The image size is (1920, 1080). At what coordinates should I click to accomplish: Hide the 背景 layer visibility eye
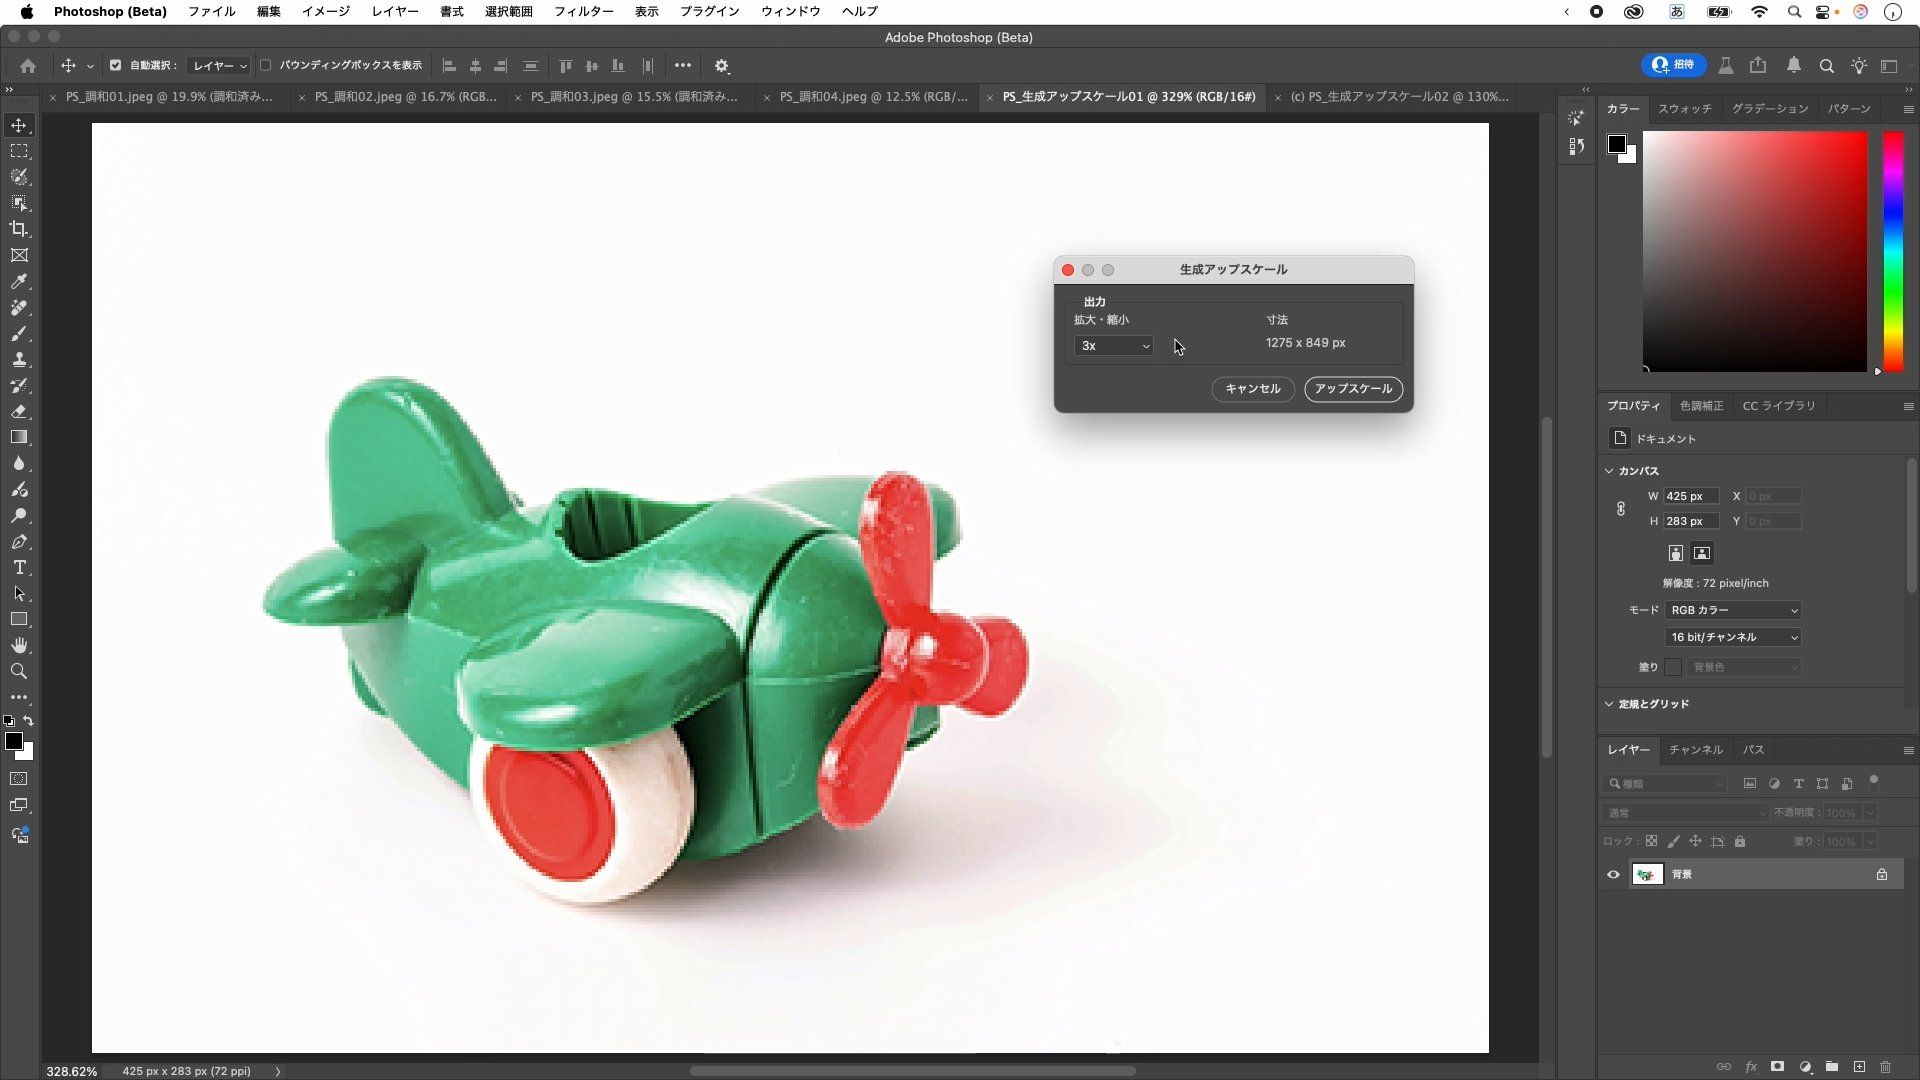point(1613,874)
